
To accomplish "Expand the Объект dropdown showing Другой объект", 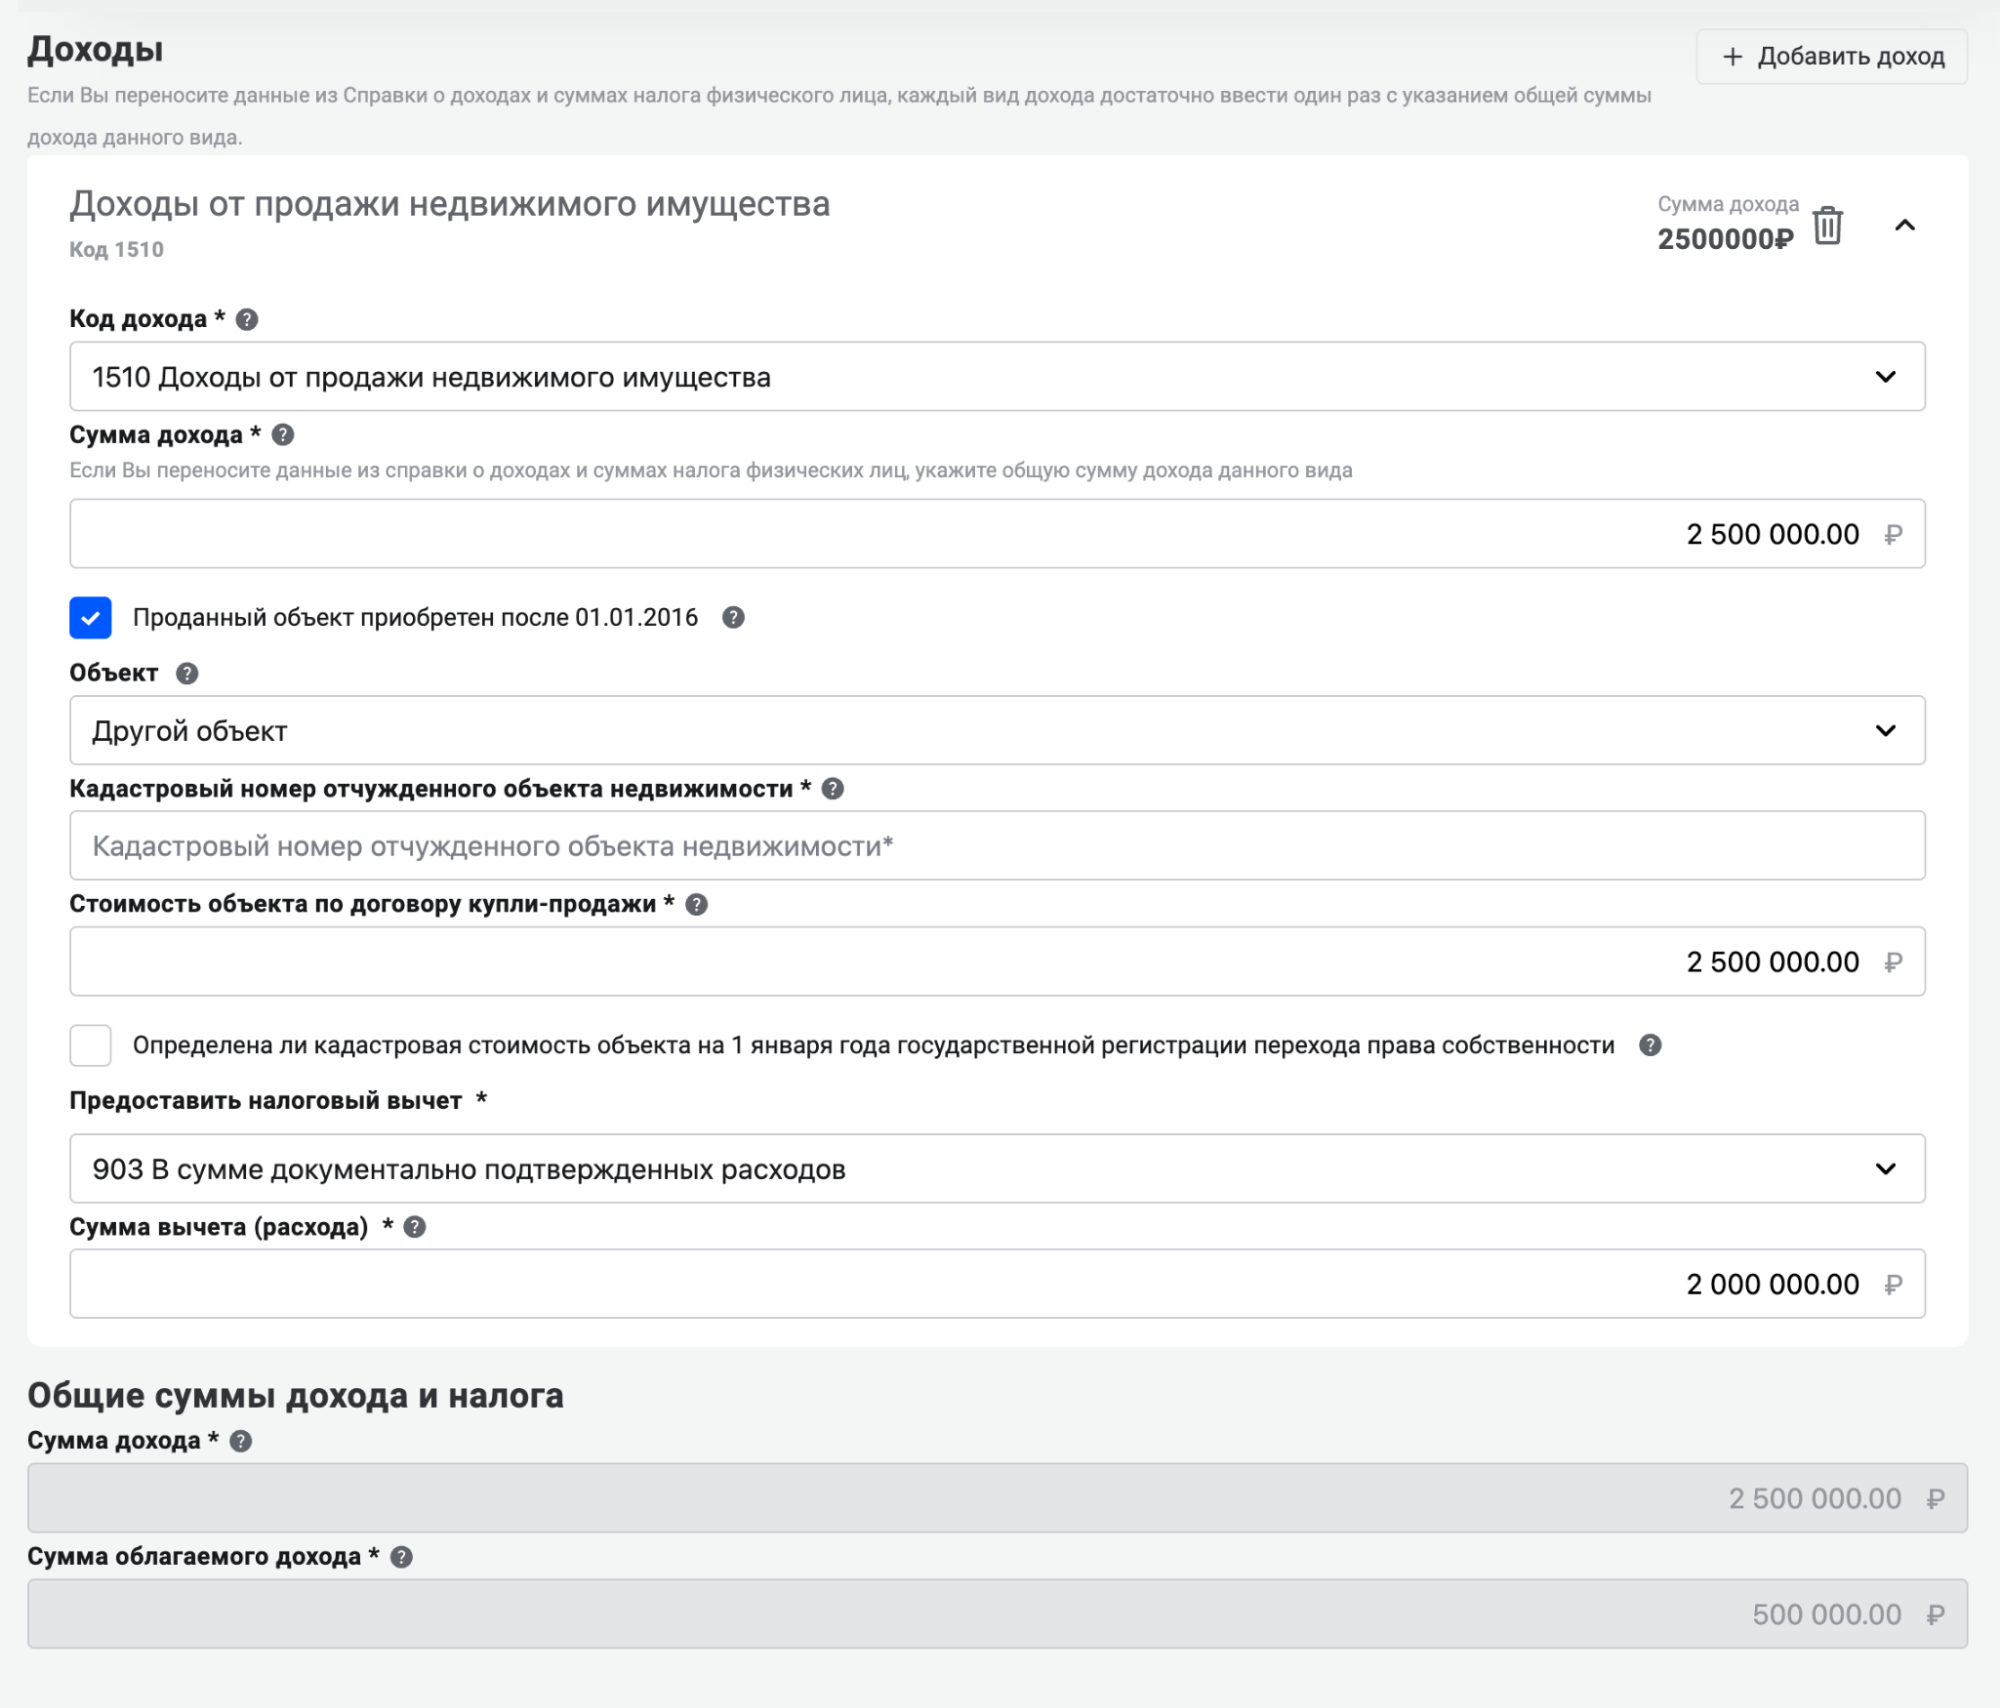I will point(997,730).
